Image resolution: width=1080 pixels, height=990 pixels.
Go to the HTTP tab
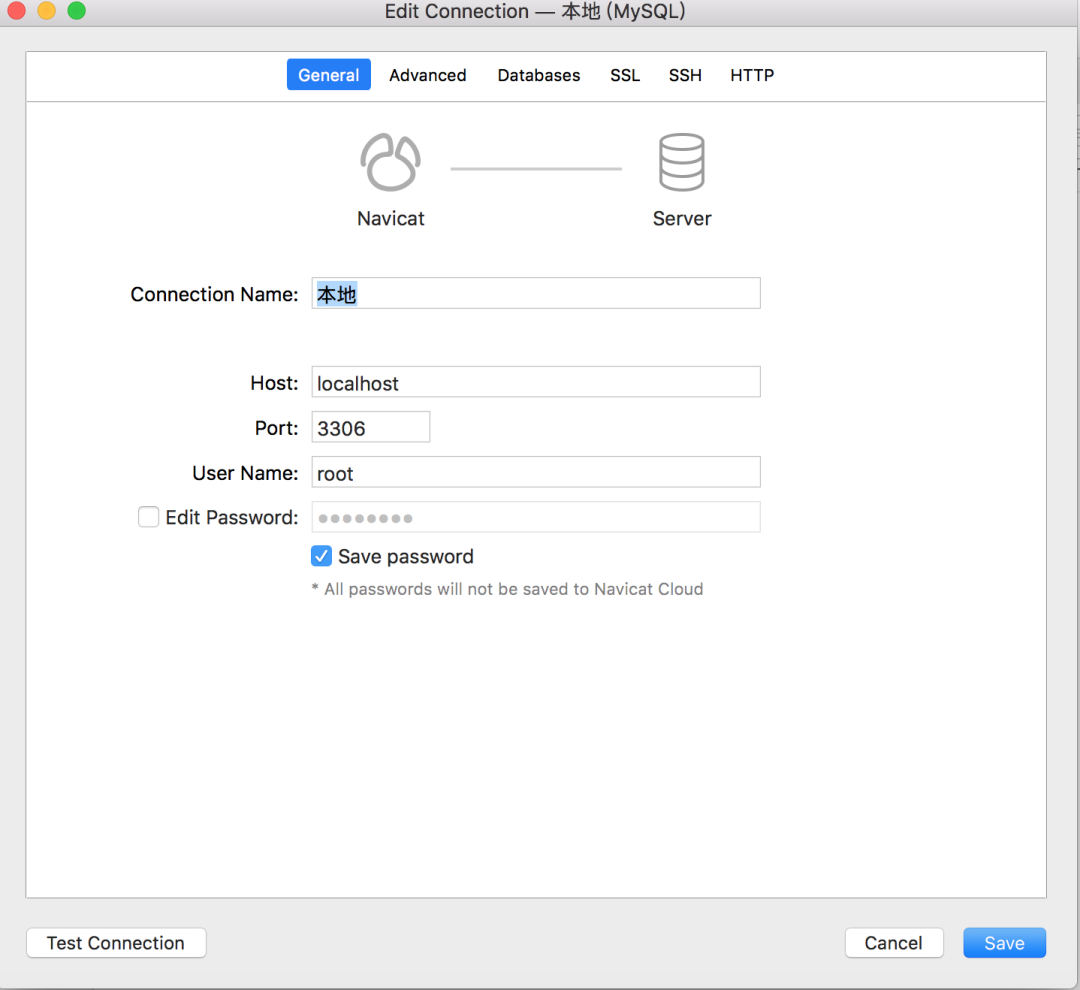coord(752,75)
